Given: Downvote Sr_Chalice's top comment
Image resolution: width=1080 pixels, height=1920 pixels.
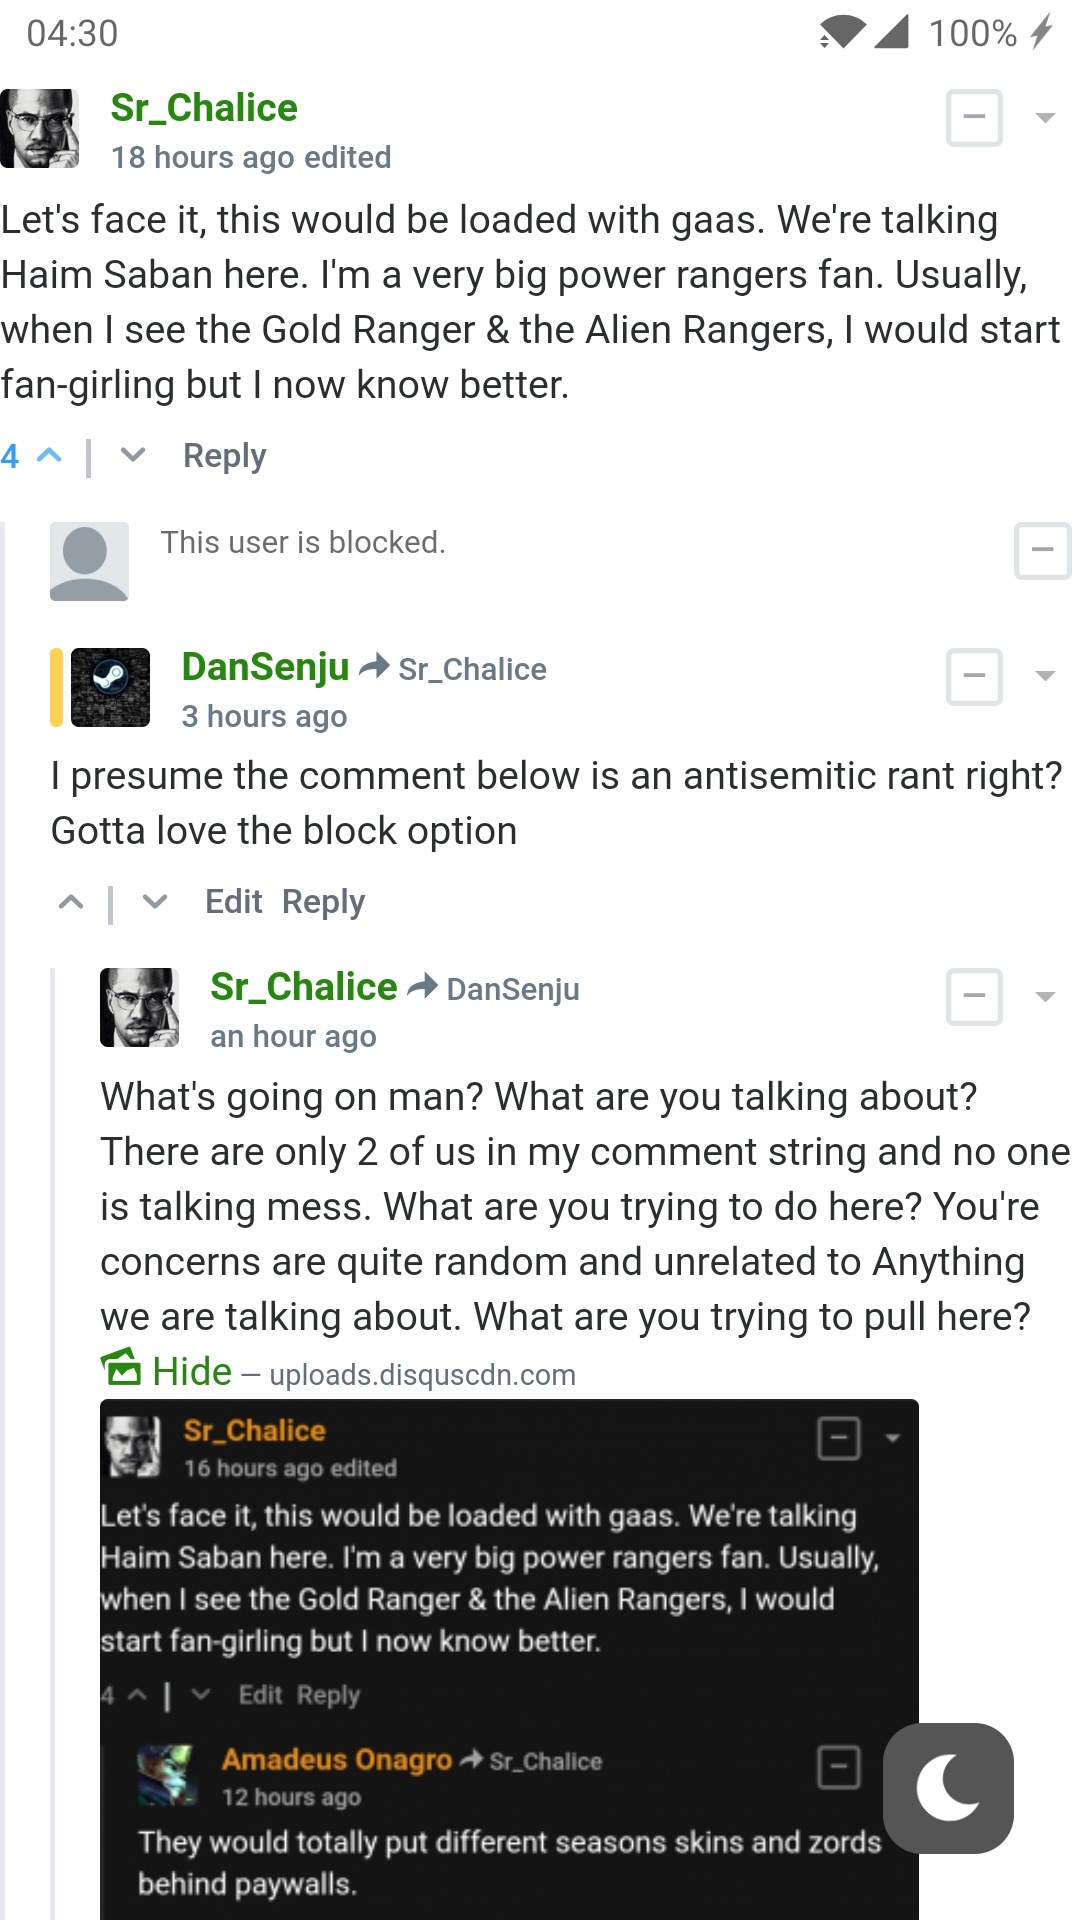Looking at the screenshot, I should point(132,456).
